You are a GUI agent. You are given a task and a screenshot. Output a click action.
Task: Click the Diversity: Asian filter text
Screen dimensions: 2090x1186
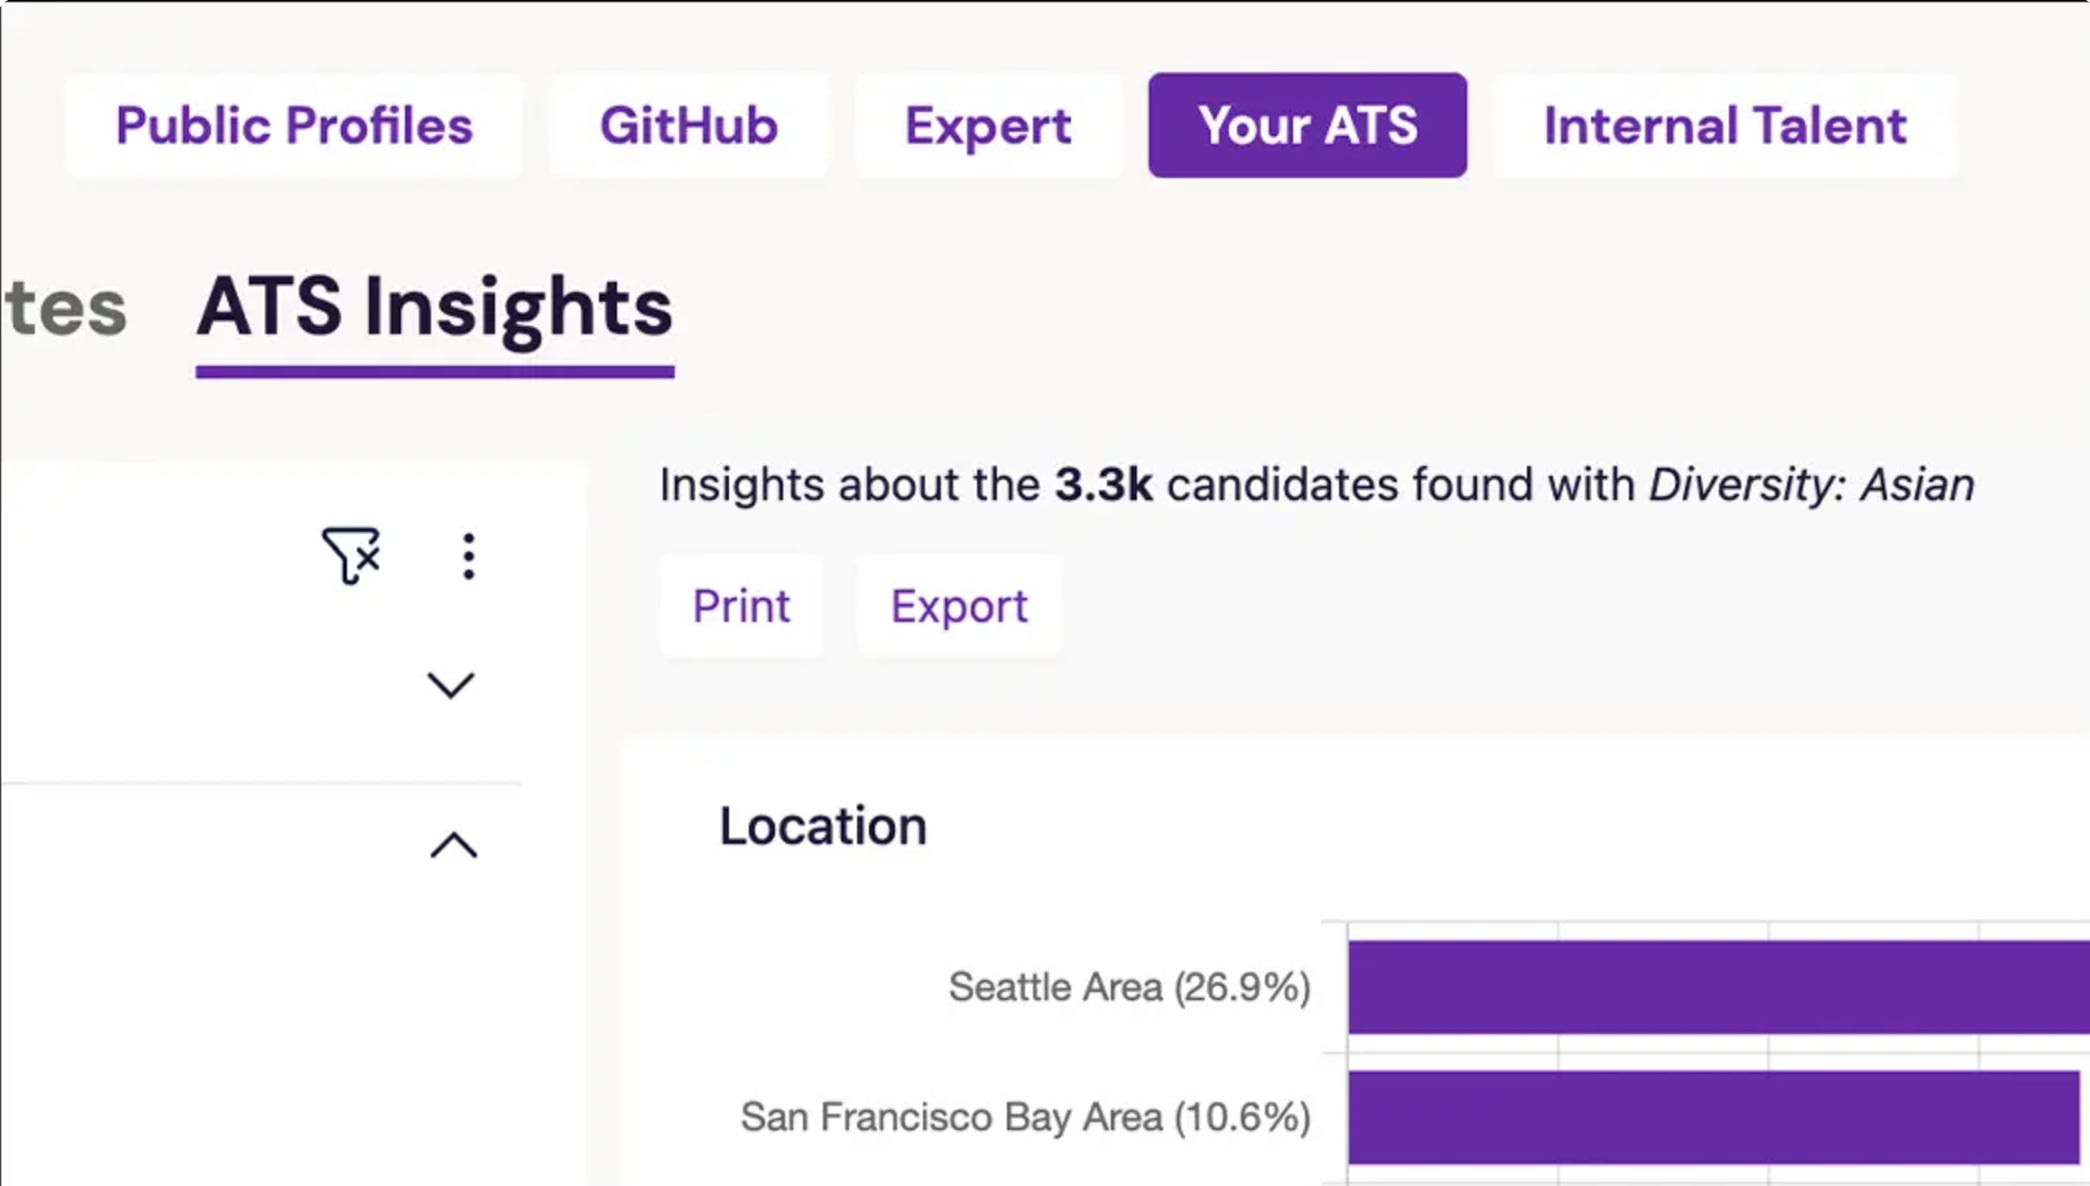1811,485
